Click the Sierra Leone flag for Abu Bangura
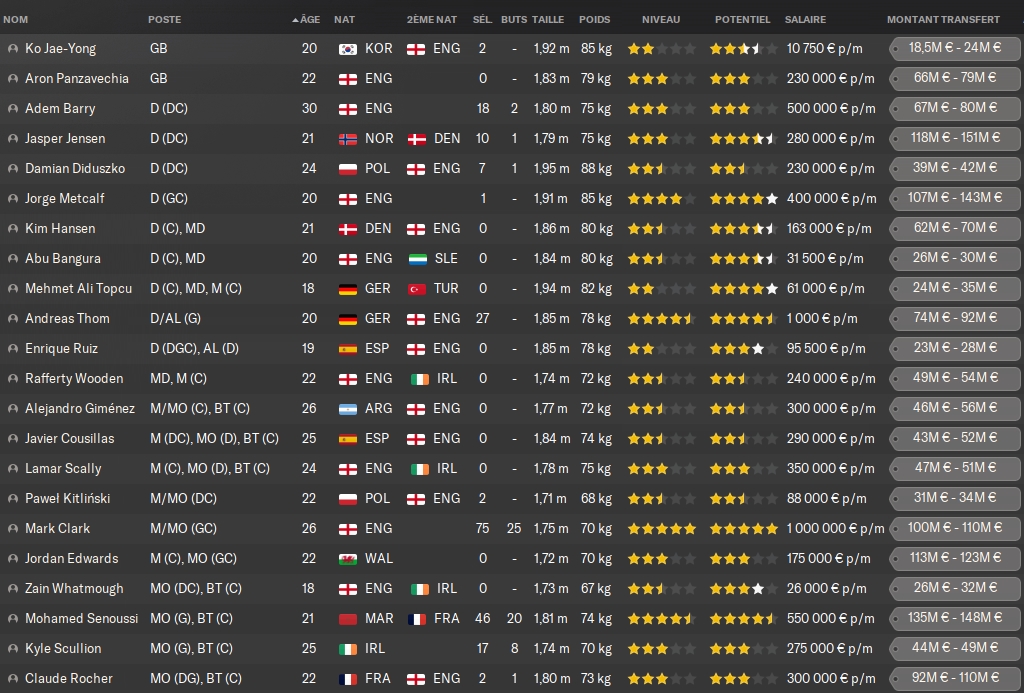Viewport: 1024px width, 693px height. (417, 259)
